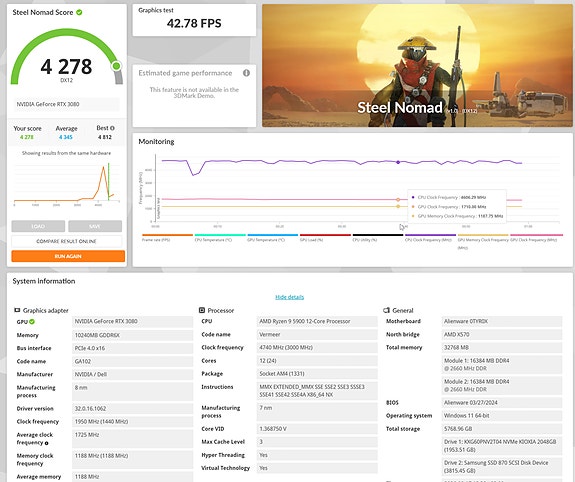The width and height of the screenshot is (575, 482).
Task: Click the Driver version value 32.0.16.1062
Action: (x=132, y=409)
